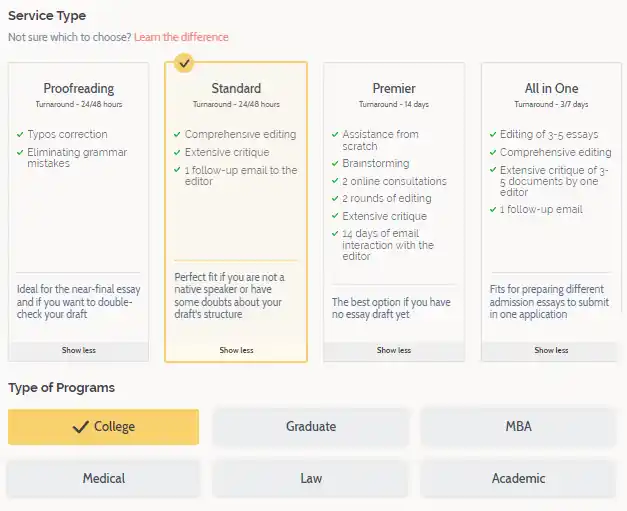Collapse Standard card via Show less

tap(236, 351)
